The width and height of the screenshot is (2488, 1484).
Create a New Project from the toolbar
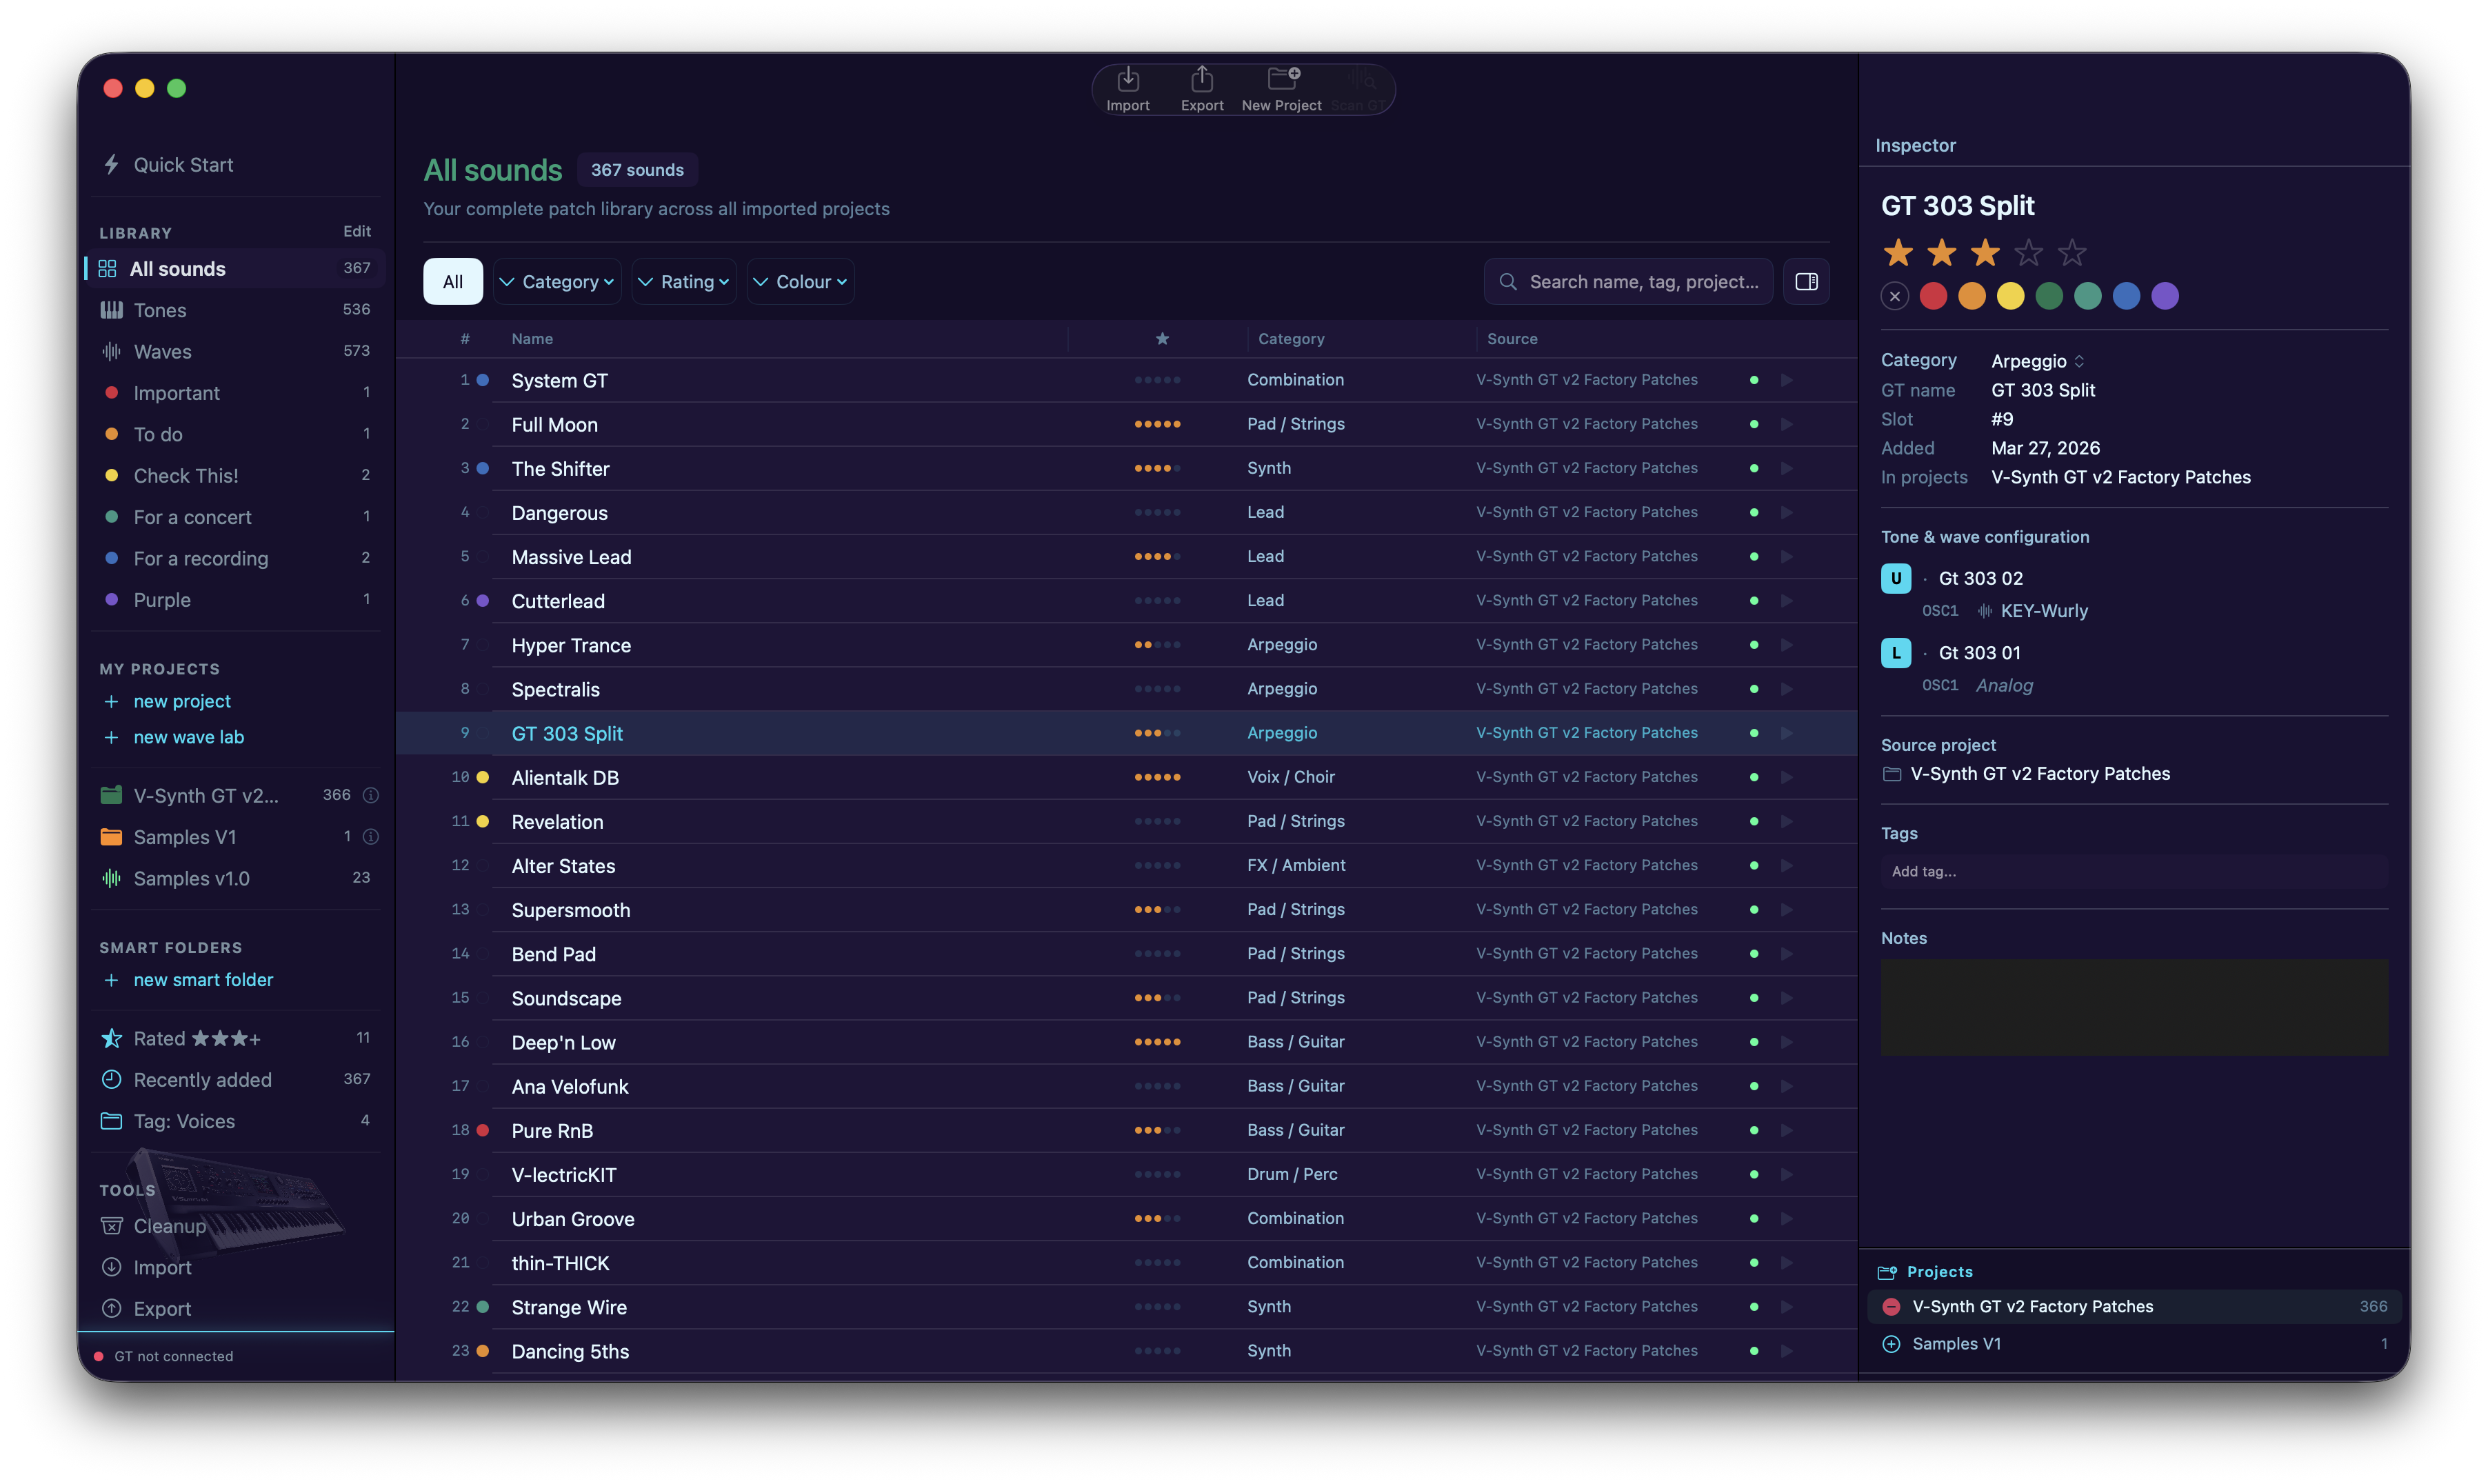[x=1281, y=89]
